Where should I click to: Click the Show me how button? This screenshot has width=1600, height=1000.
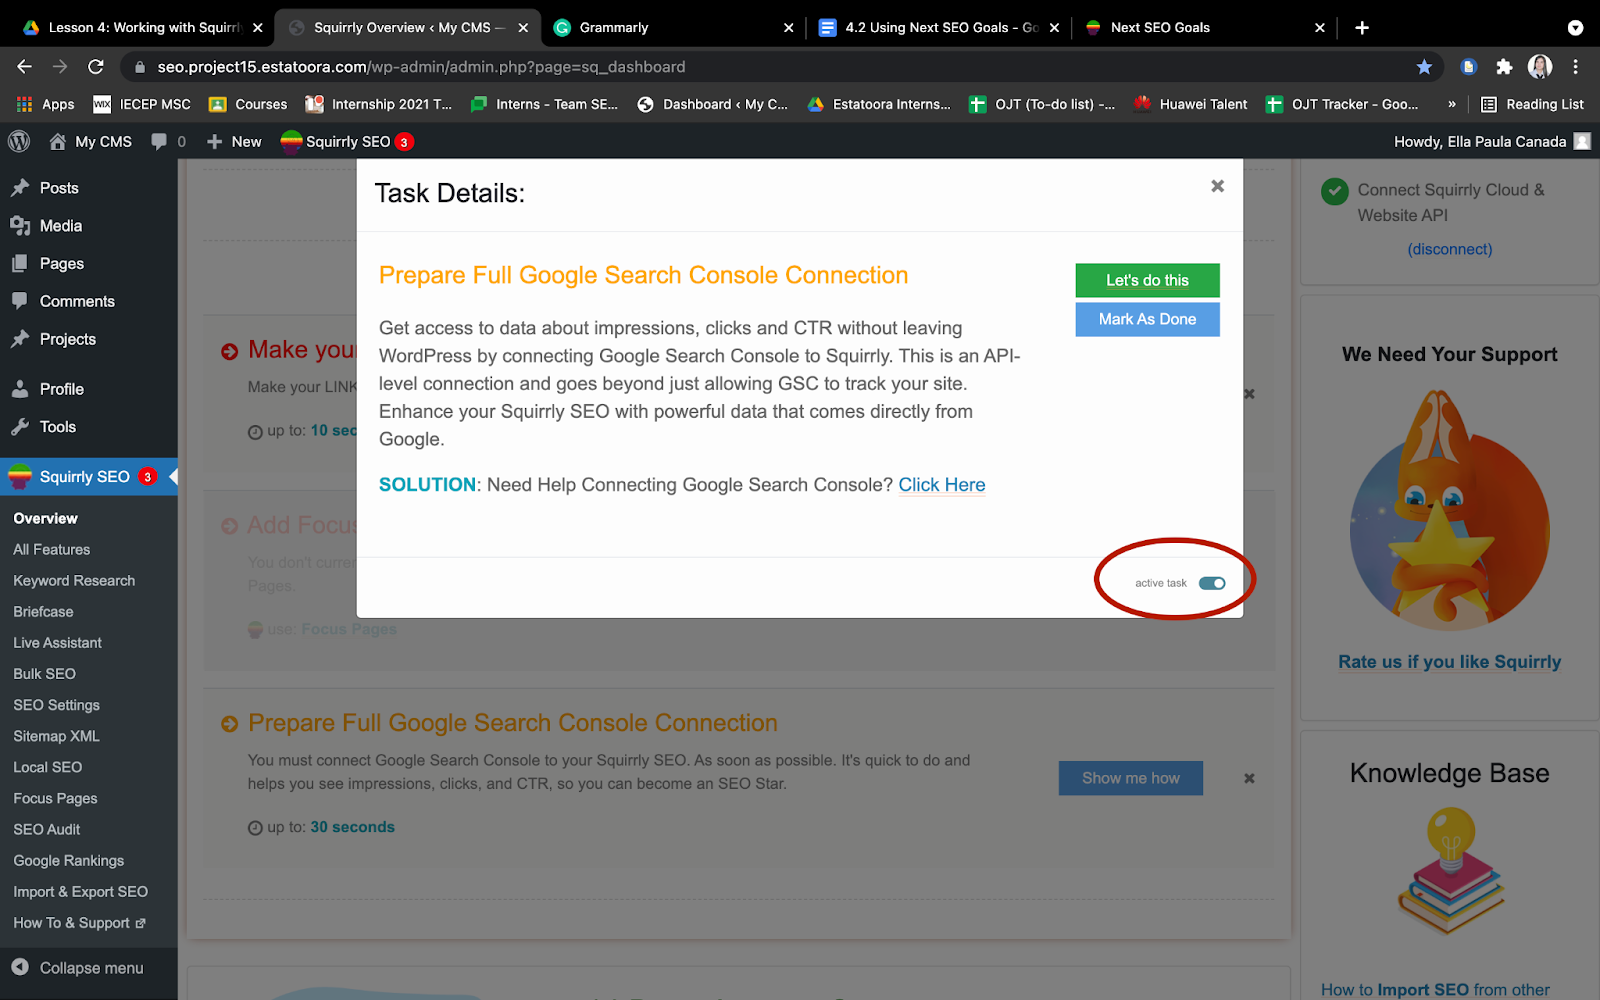click(1130, 778)
